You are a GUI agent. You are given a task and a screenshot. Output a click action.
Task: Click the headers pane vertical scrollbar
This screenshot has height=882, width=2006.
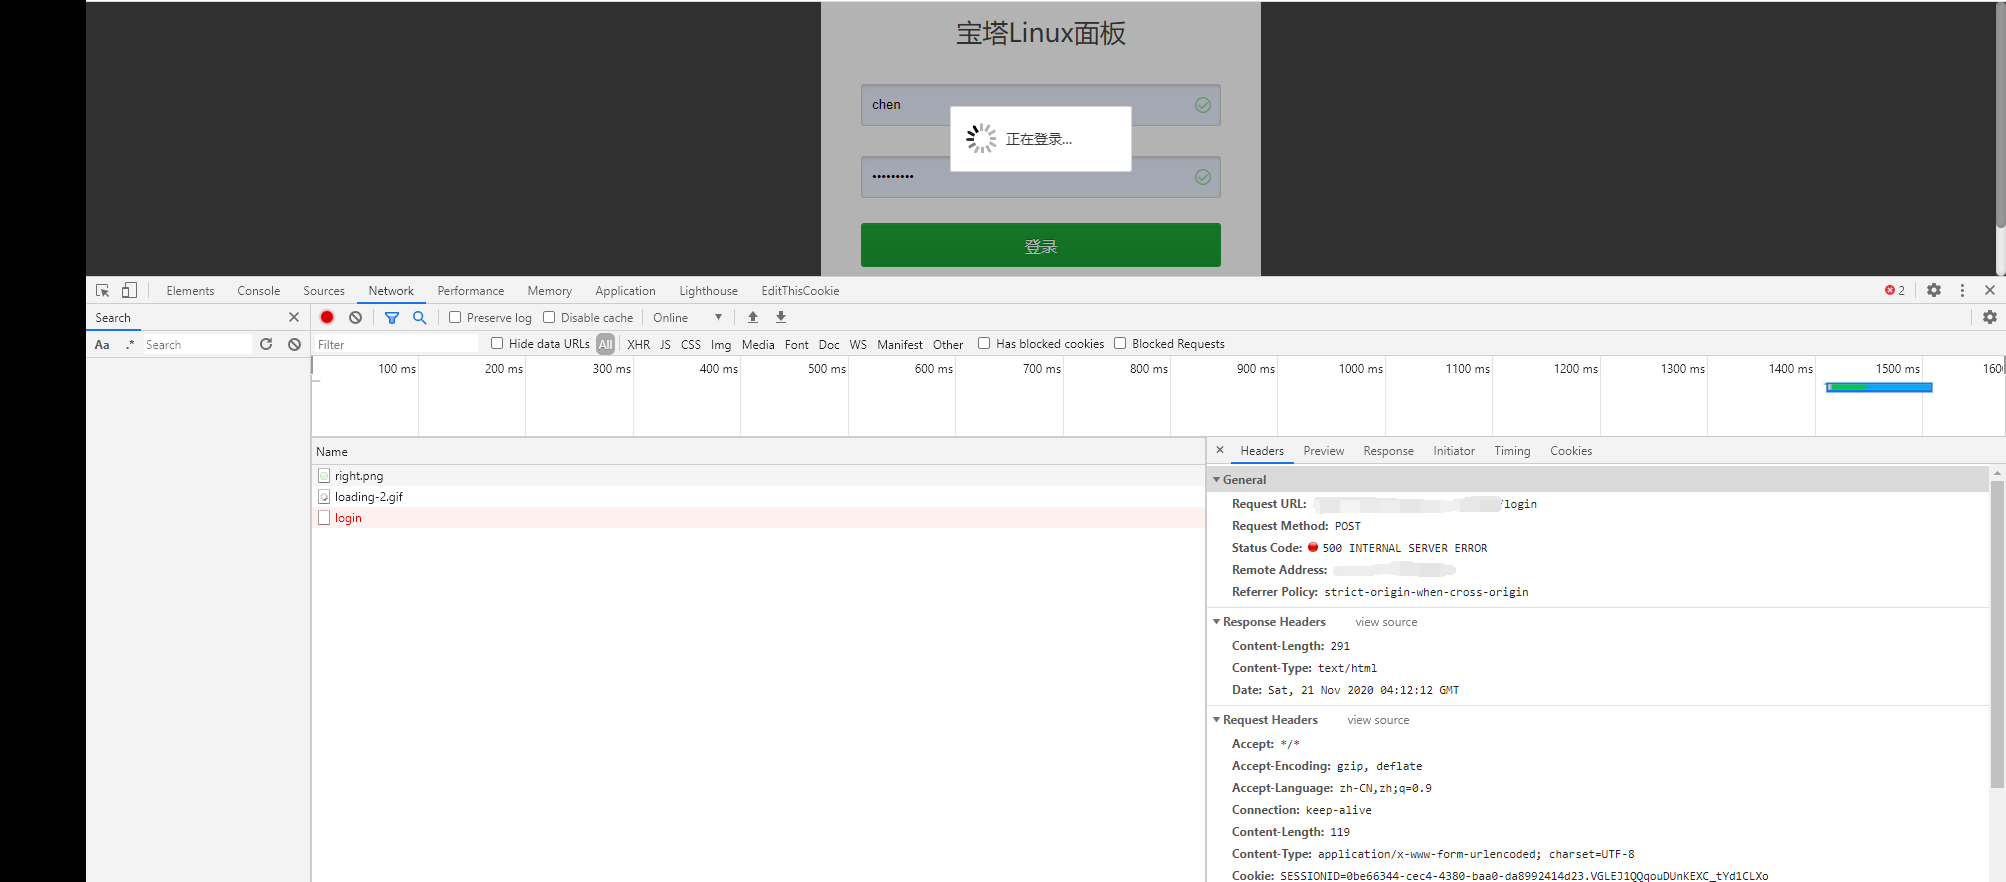pos(1997,634)
